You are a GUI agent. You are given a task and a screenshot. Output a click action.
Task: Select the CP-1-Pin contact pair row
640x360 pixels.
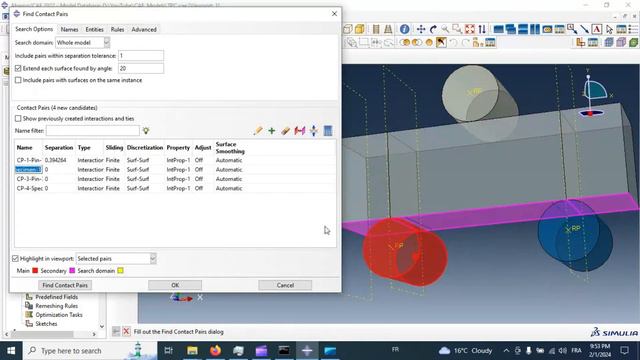click(x=175, y=160)
